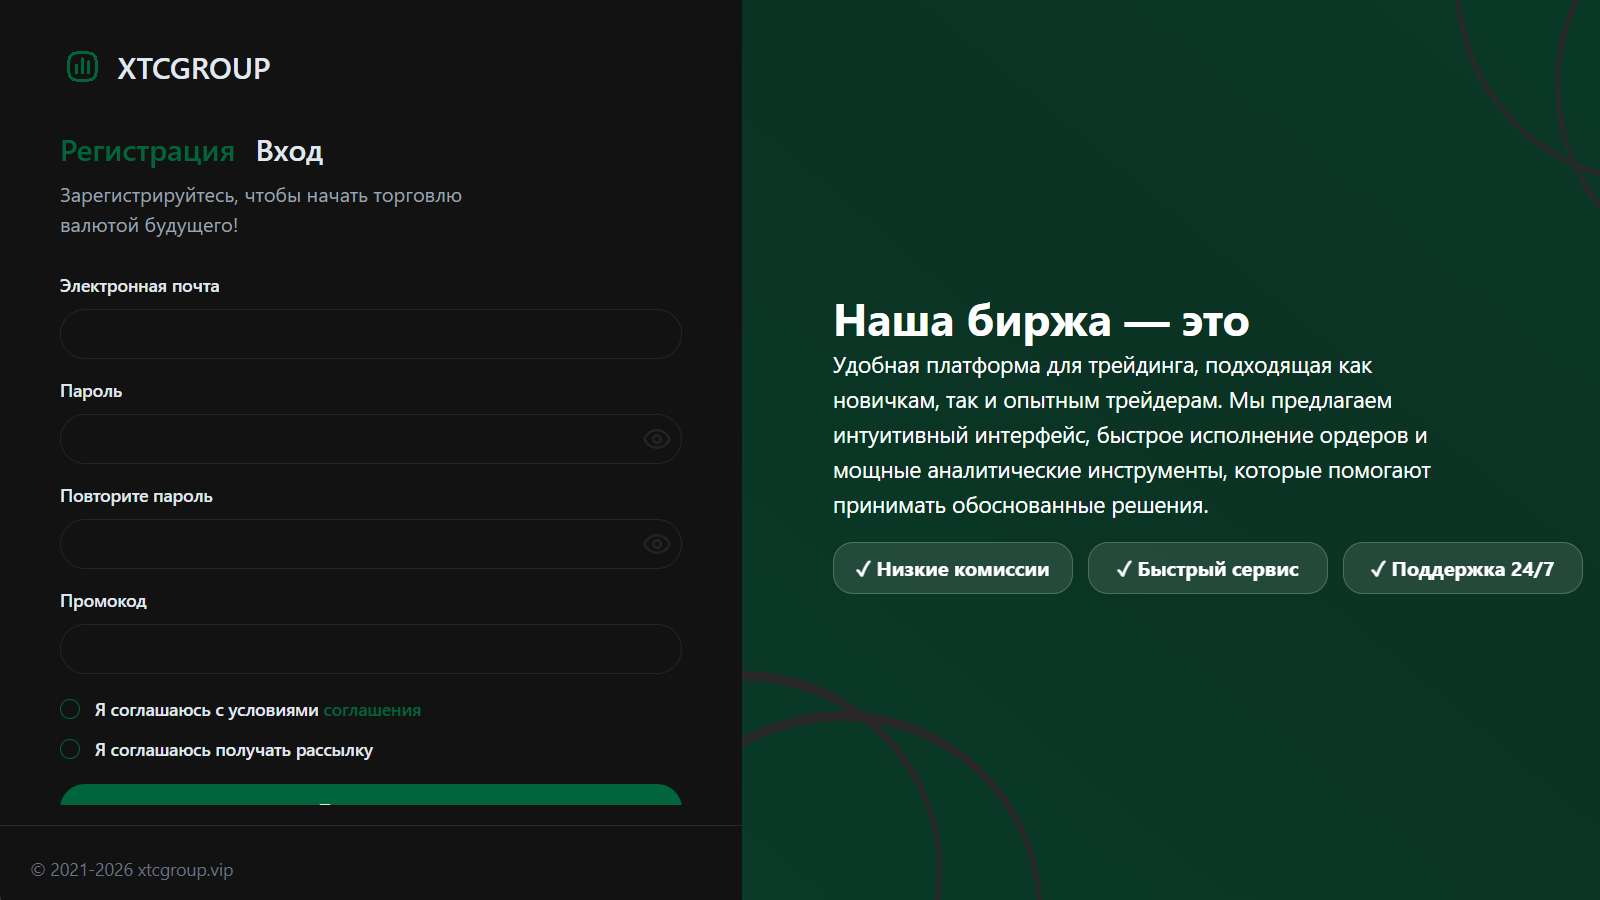Screen dimensions: 1600x900
Task: Click the Поддержка 24/7 badge
Action: click(x=1463, y=568)
